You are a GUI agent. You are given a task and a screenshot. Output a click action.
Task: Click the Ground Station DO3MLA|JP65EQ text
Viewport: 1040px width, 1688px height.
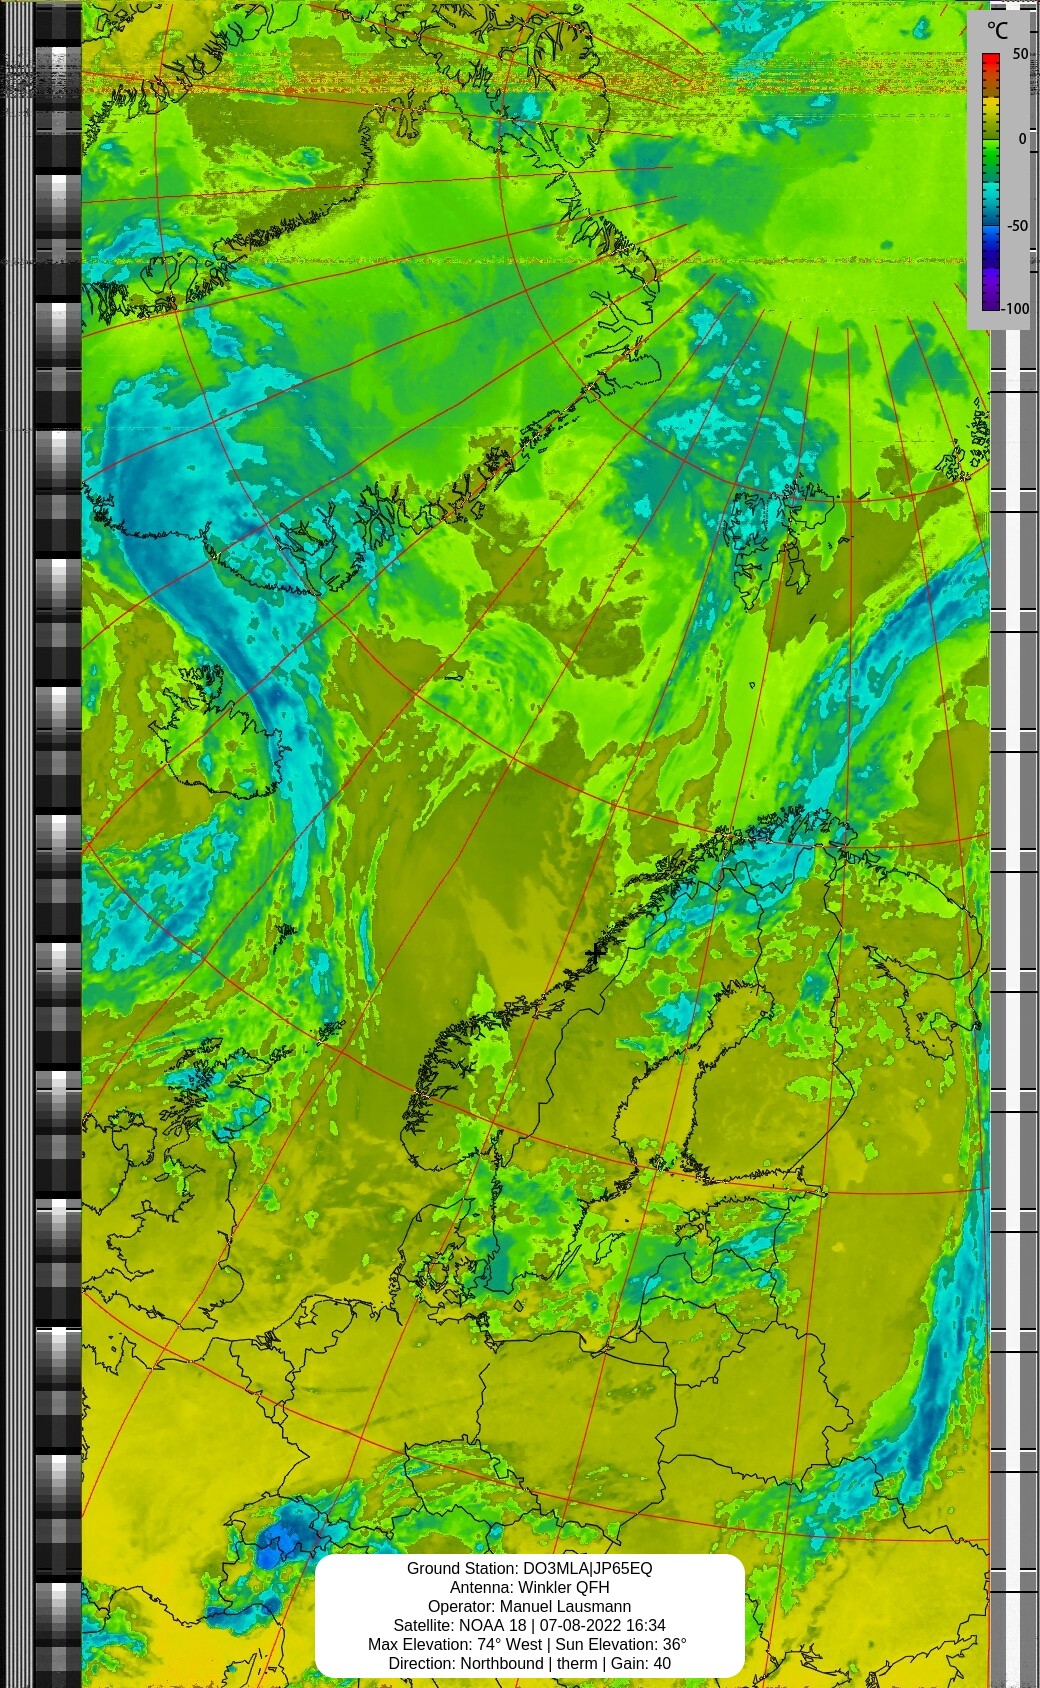click(x=529, y=1568)
